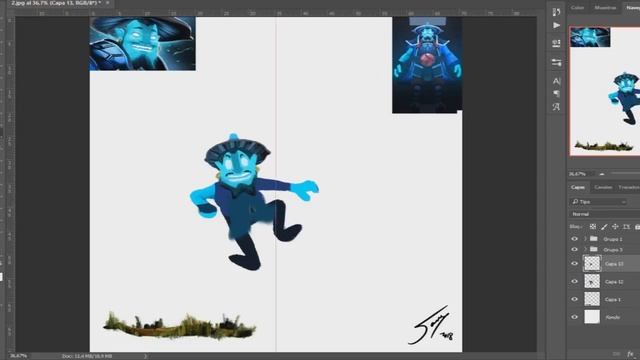Click the status bar zoom percentage field
This screenshot has height=360, width=640.
click(18, 356)
